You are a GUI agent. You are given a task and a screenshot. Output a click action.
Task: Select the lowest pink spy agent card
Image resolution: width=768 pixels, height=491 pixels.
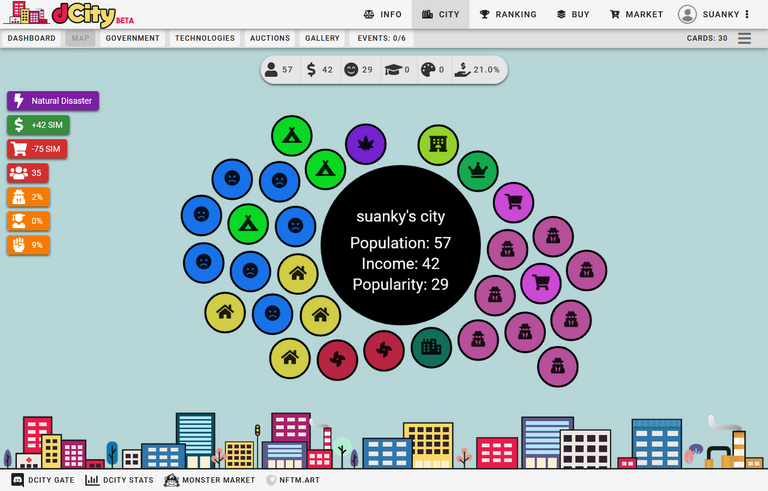tap(558, 367)
